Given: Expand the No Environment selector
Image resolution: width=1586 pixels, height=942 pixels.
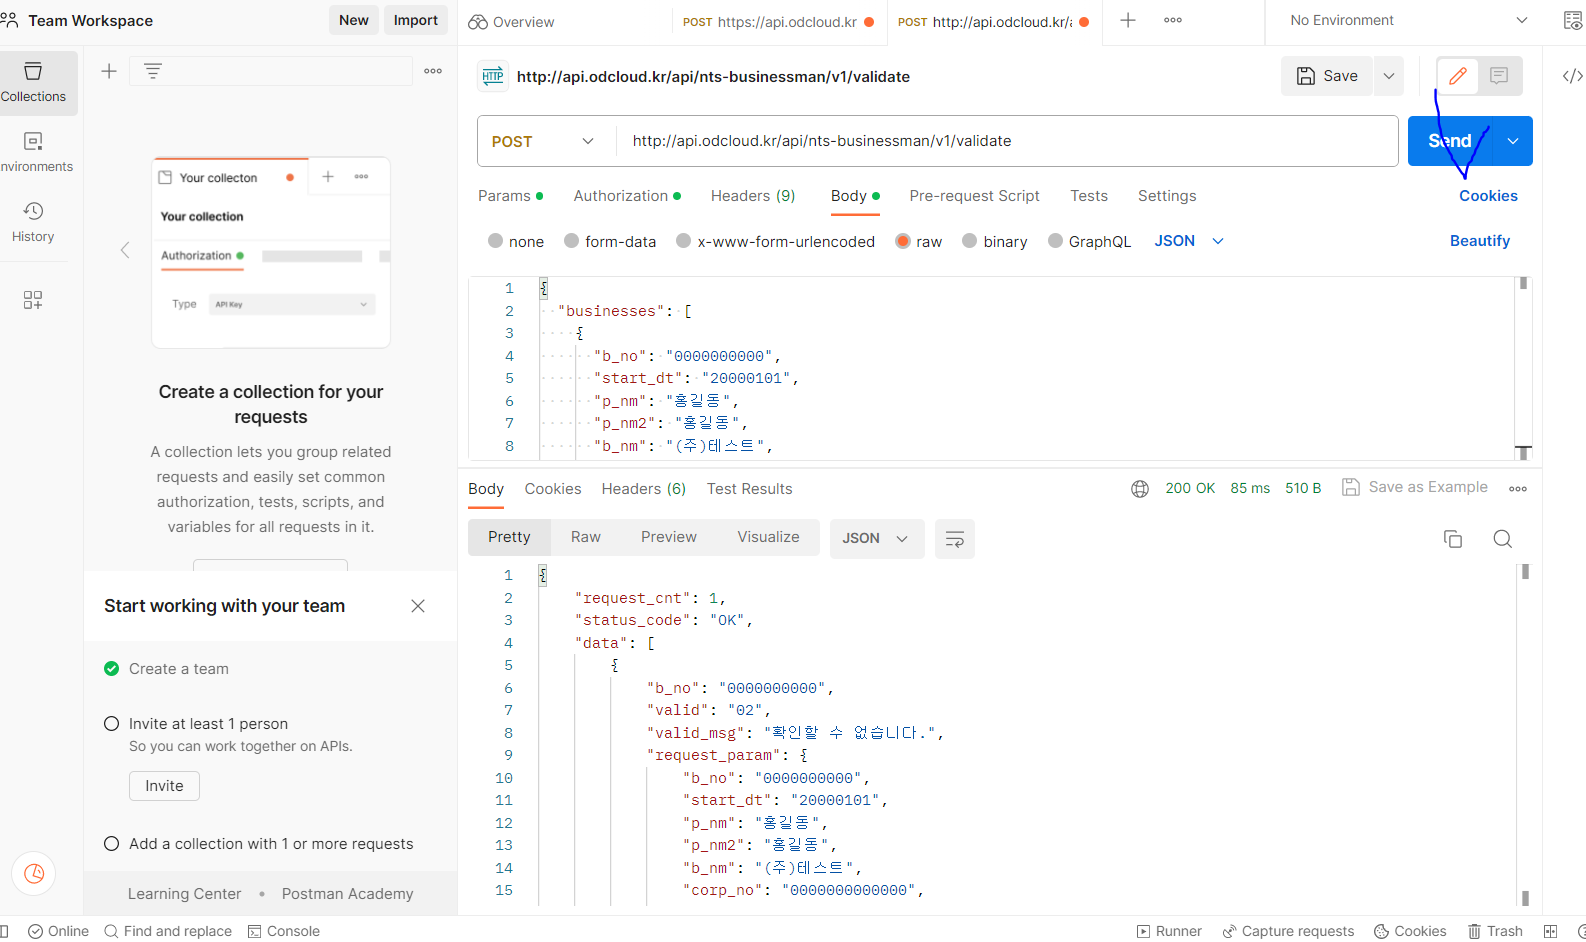Looking at the screenshot, I should click(1409, 21).
